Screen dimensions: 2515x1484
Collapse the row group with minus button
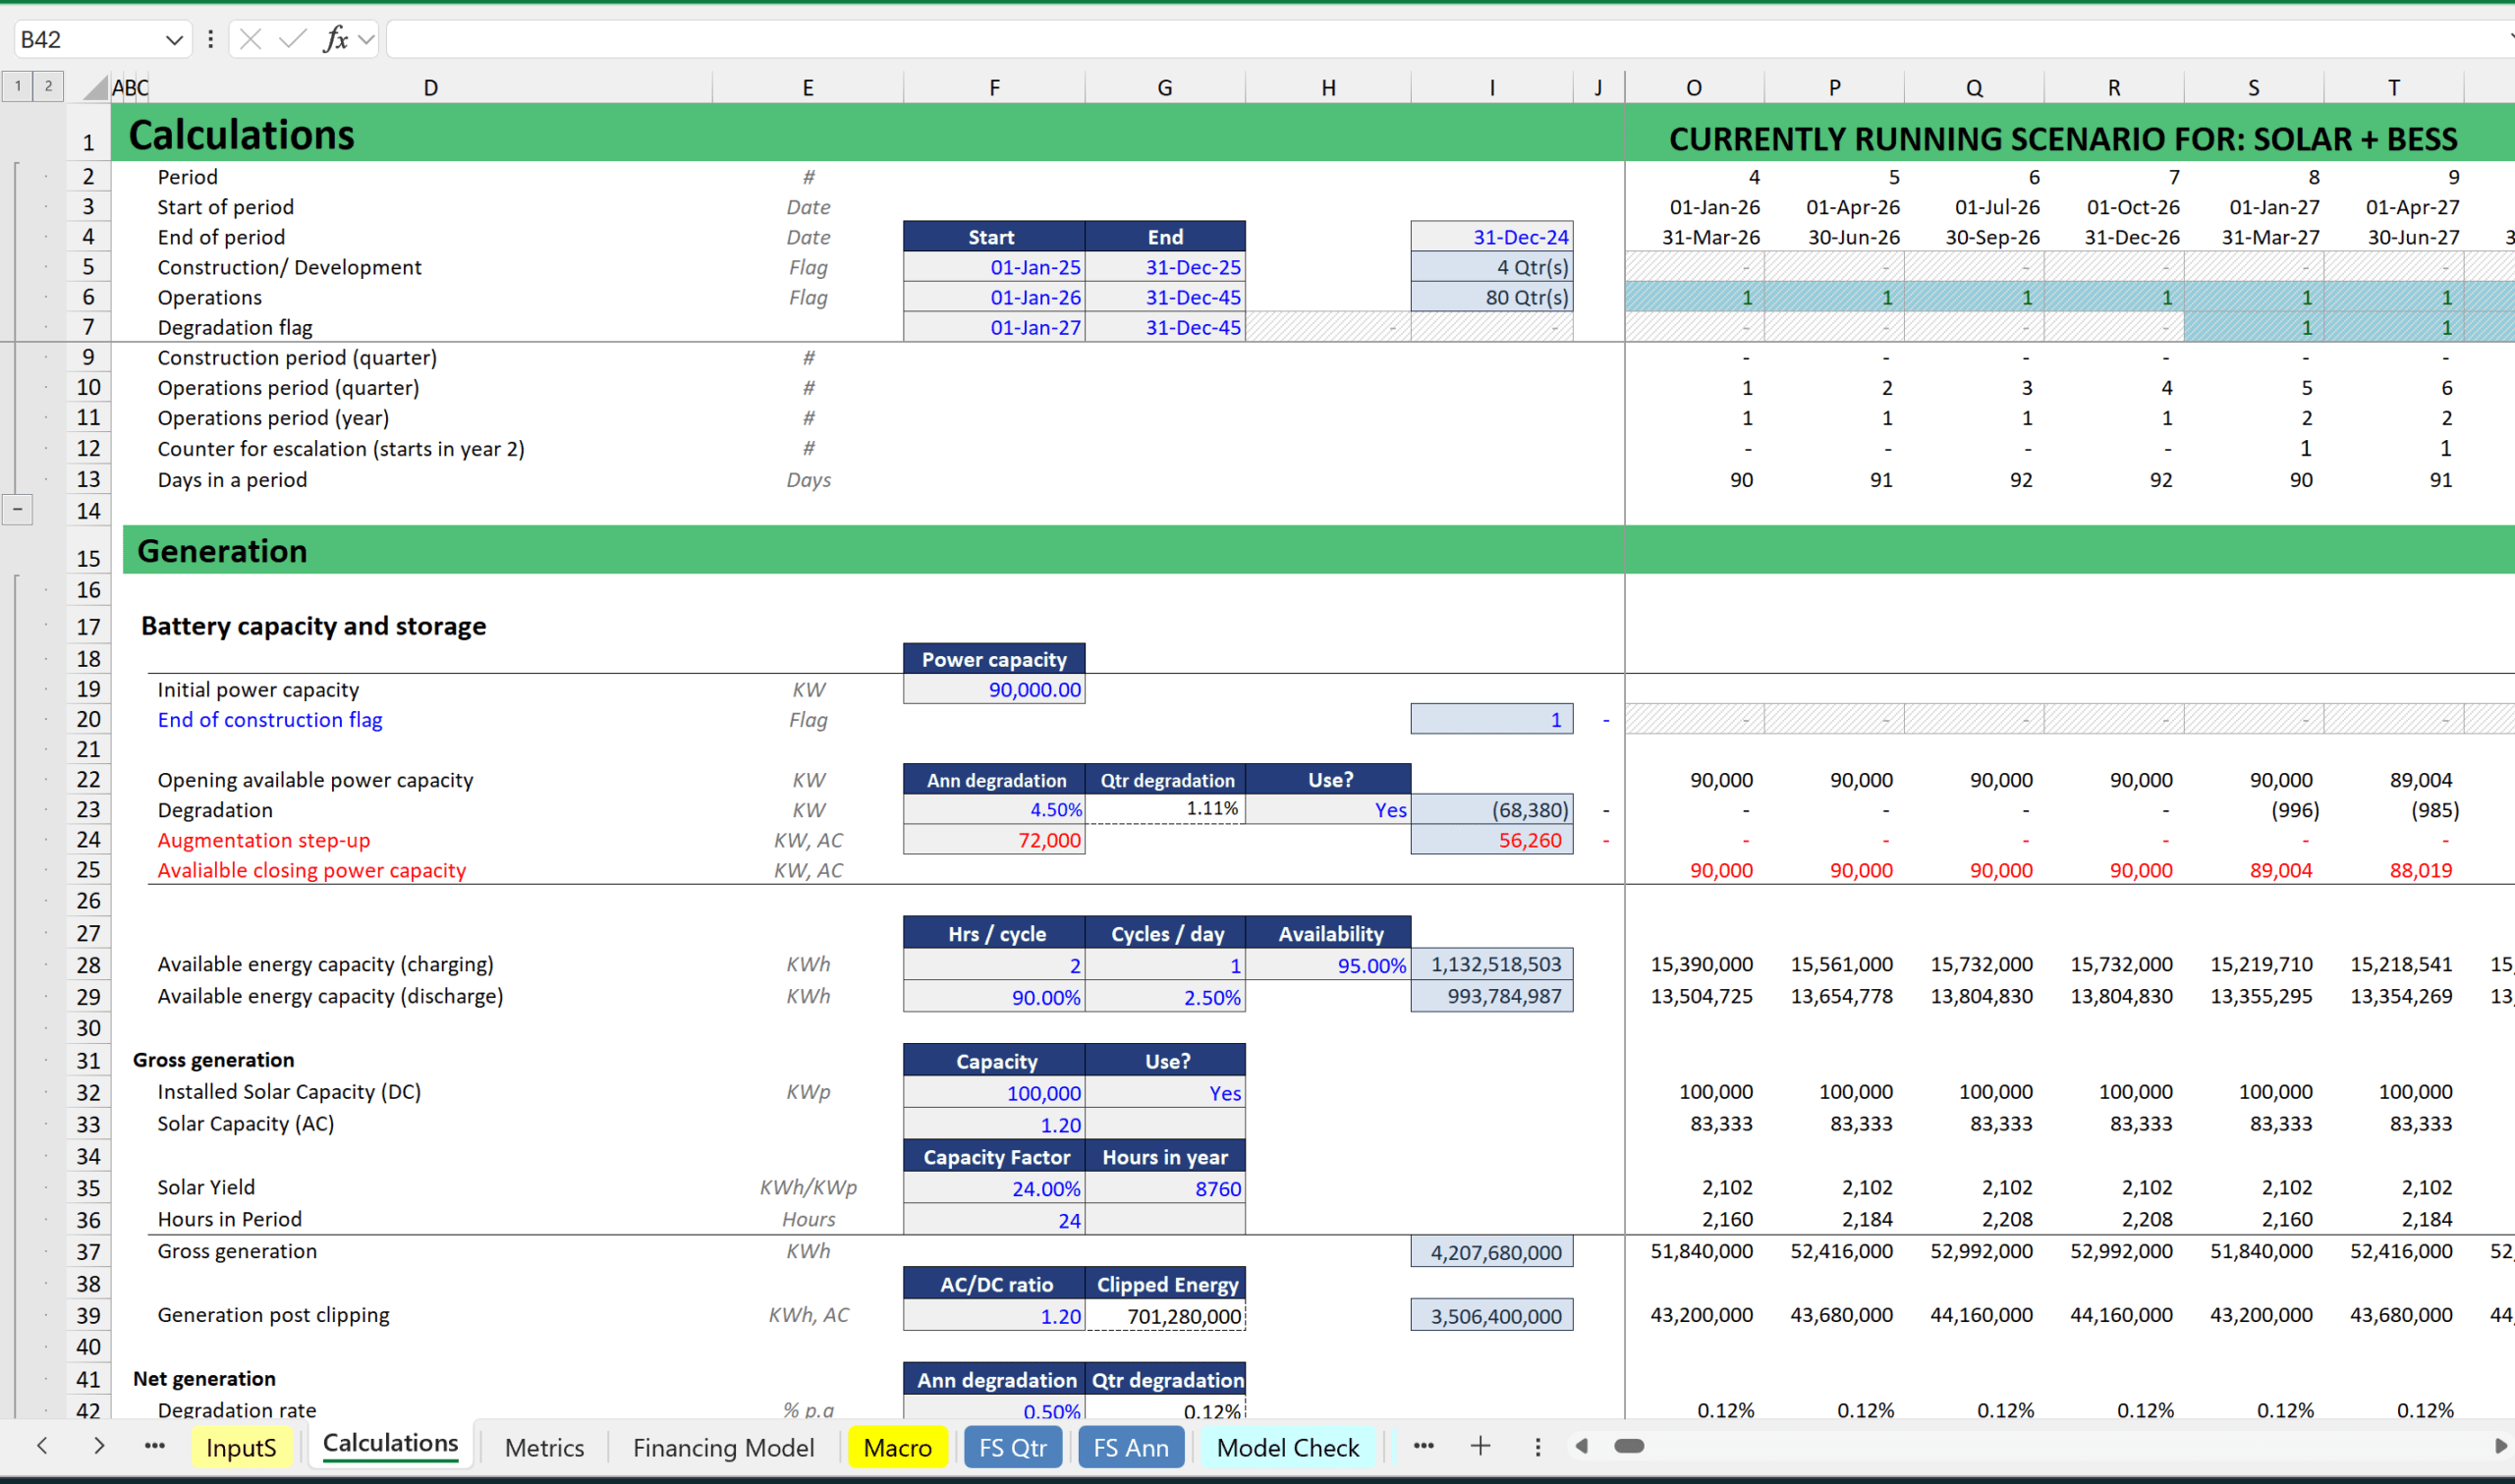pyautogui.click(x=17, y=509)
